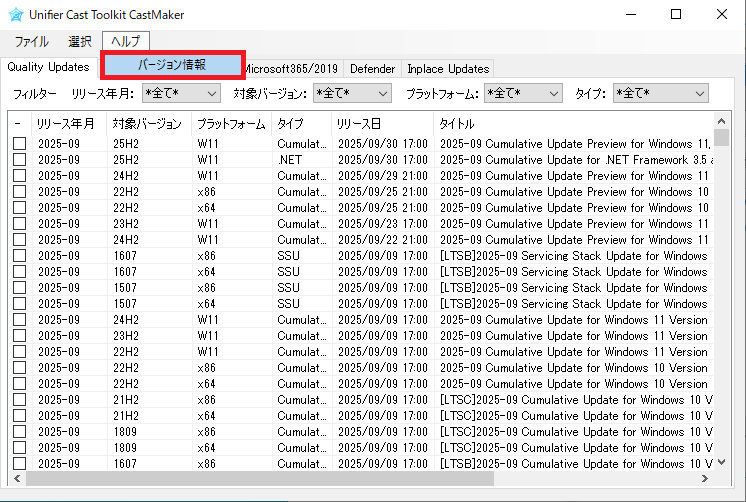The width and height of the screenshot is (746, 502).
Task: Switch to the Defender tab
Action: pyautogui.click(x=373, y=69)
